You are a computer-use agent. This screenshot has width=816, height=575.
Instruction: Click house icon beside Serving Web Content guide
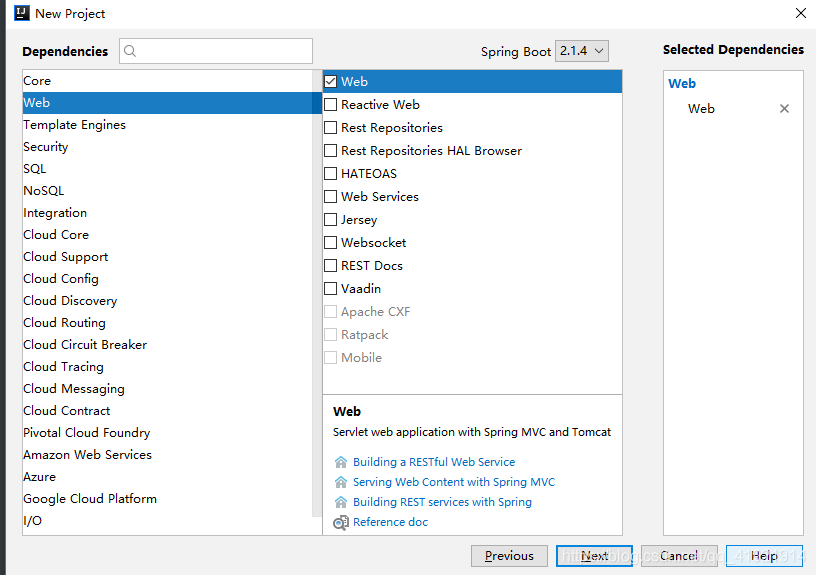pos(341,482)
